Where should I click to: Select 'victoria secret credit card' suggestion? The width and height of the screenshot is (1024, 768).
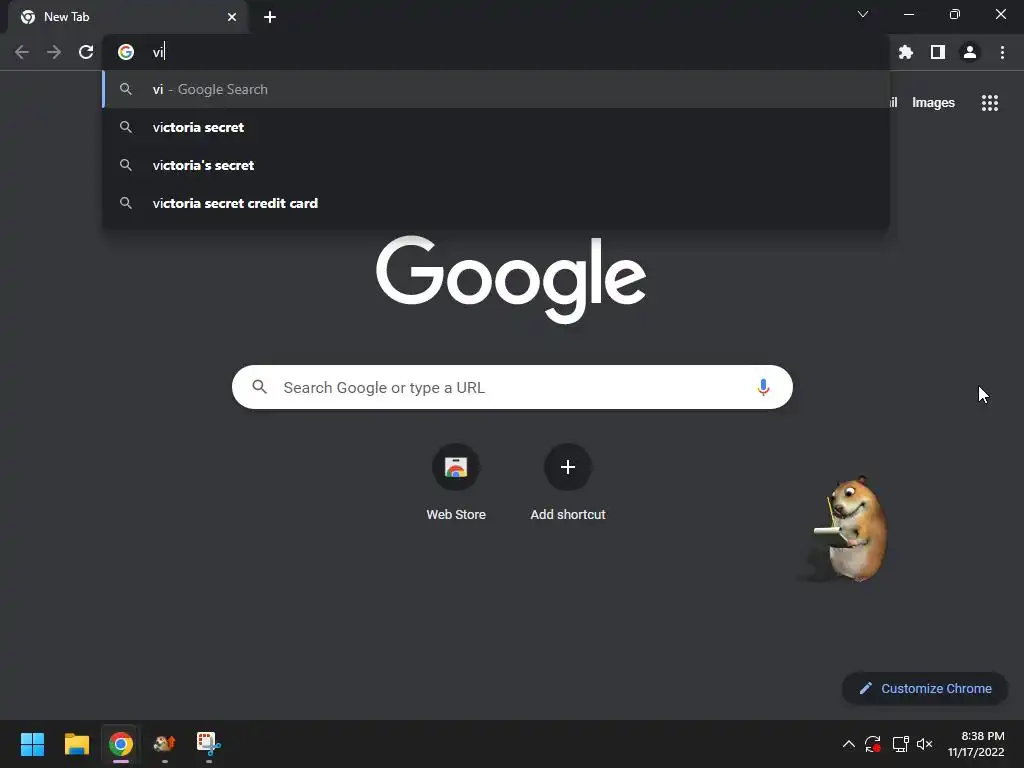coord(496,203)
